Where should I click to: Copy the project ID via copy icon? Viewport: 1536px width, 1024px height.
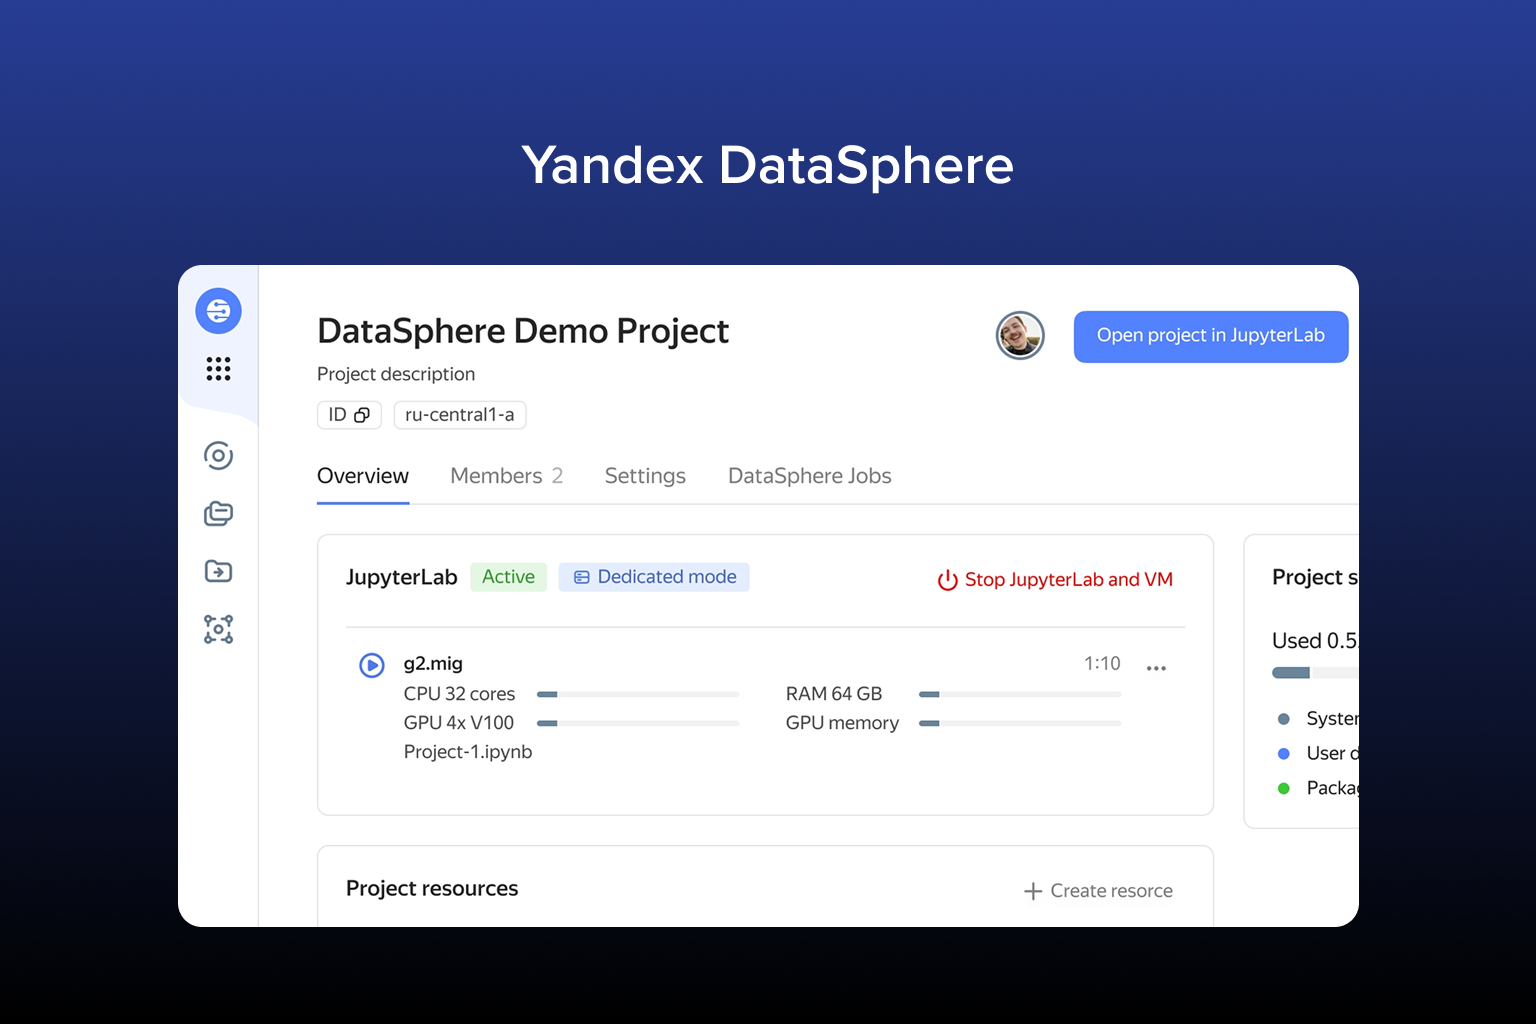point(362,415)
